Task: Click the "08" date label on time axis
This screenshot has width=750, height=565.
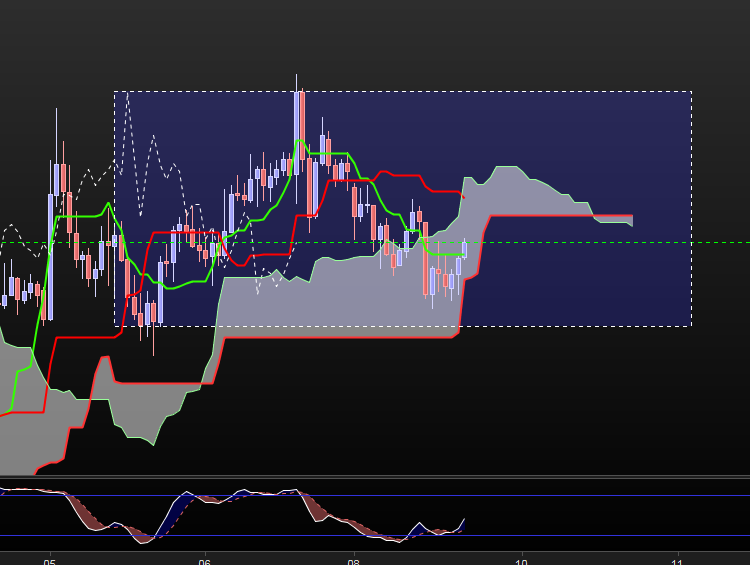Action: click(x=353, y=562)
